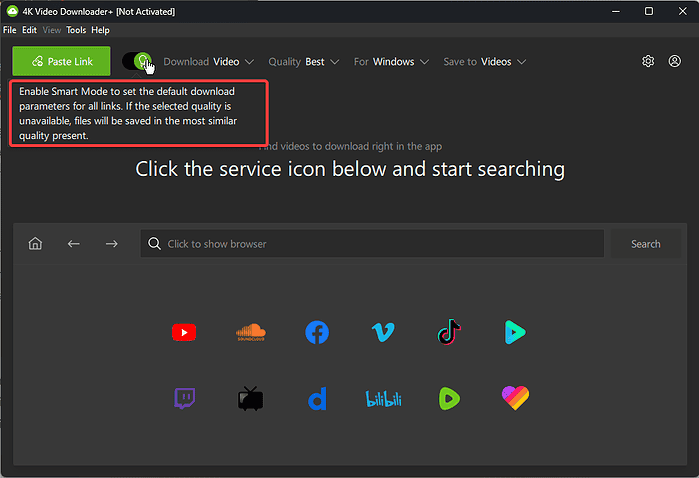
Task: Open the Rumble green play icon
Action: point(449,399)
